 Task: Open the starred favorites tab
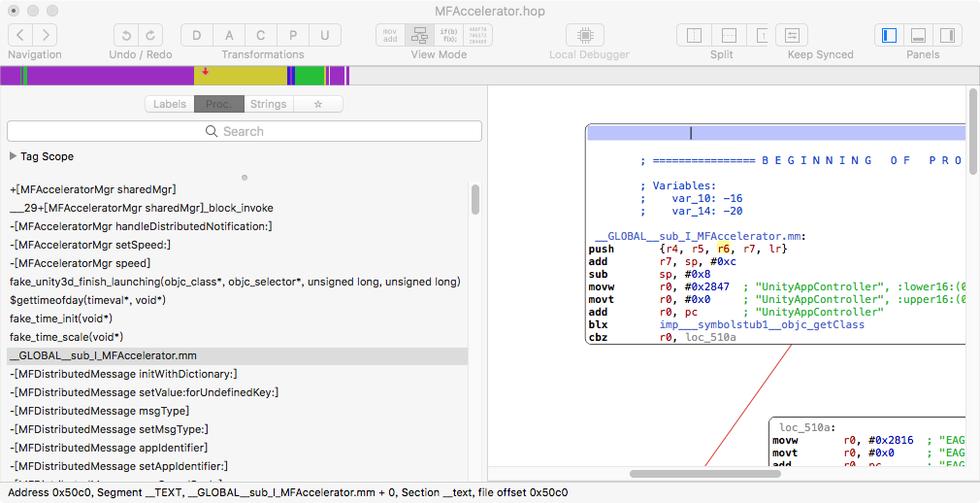(x=318, y=104)
